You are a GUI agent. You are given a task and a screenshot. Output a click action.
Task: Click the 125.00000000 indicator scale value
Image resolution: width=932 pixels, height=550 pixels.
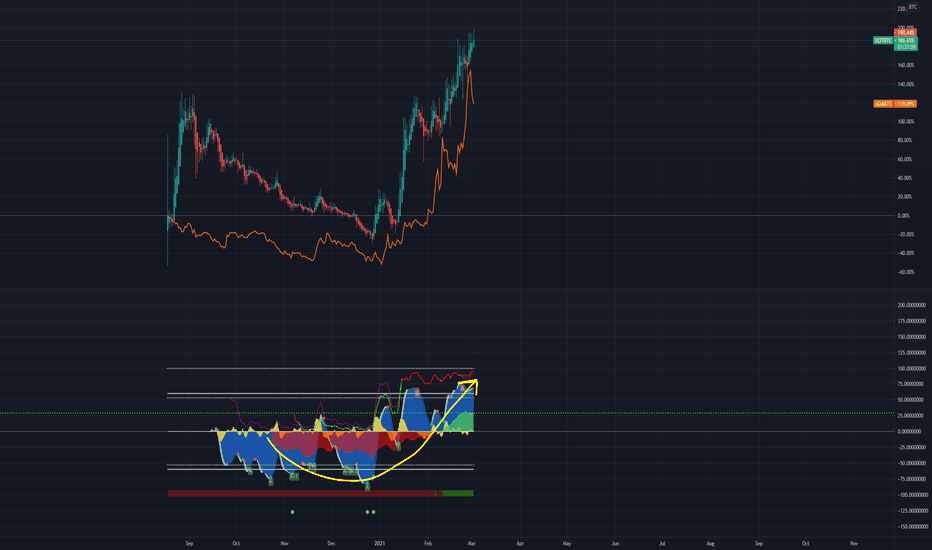911,353
